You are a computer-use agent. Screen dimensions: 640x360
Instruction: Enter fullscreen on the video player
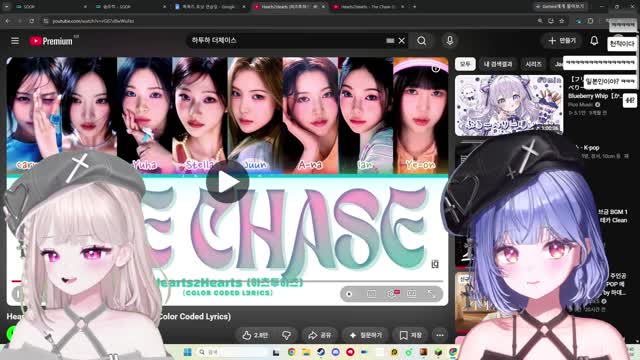pos(431,293)
